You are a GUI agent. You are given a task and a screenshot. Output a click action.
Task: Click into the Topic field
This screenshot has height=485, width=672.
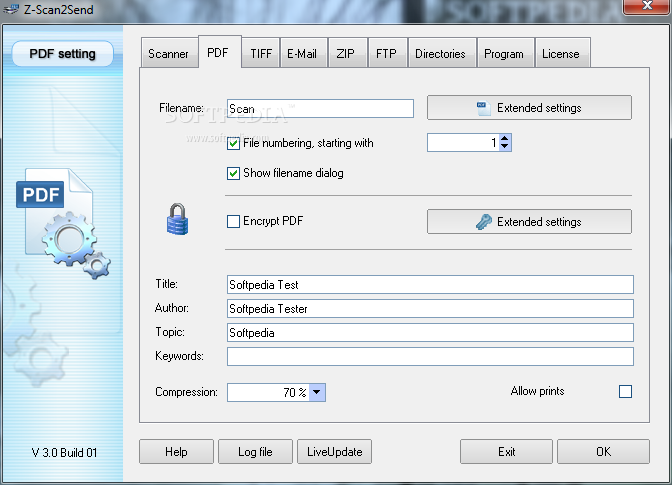coord(430,332)
